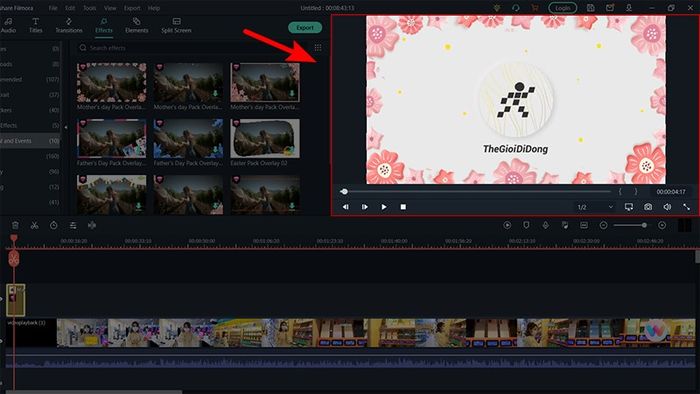Click the shopping cart icon
The width and height of the screenshot is (700, 394).
pos(534,8)
